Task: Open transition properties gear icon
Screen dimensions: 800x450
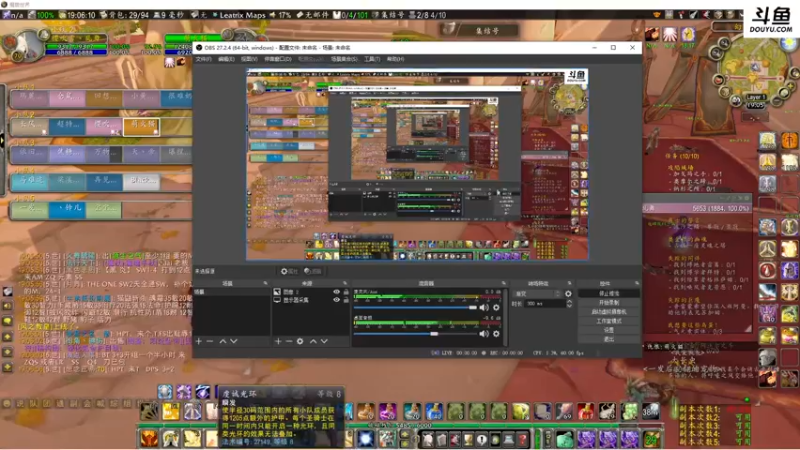Action: click(568, 294)
